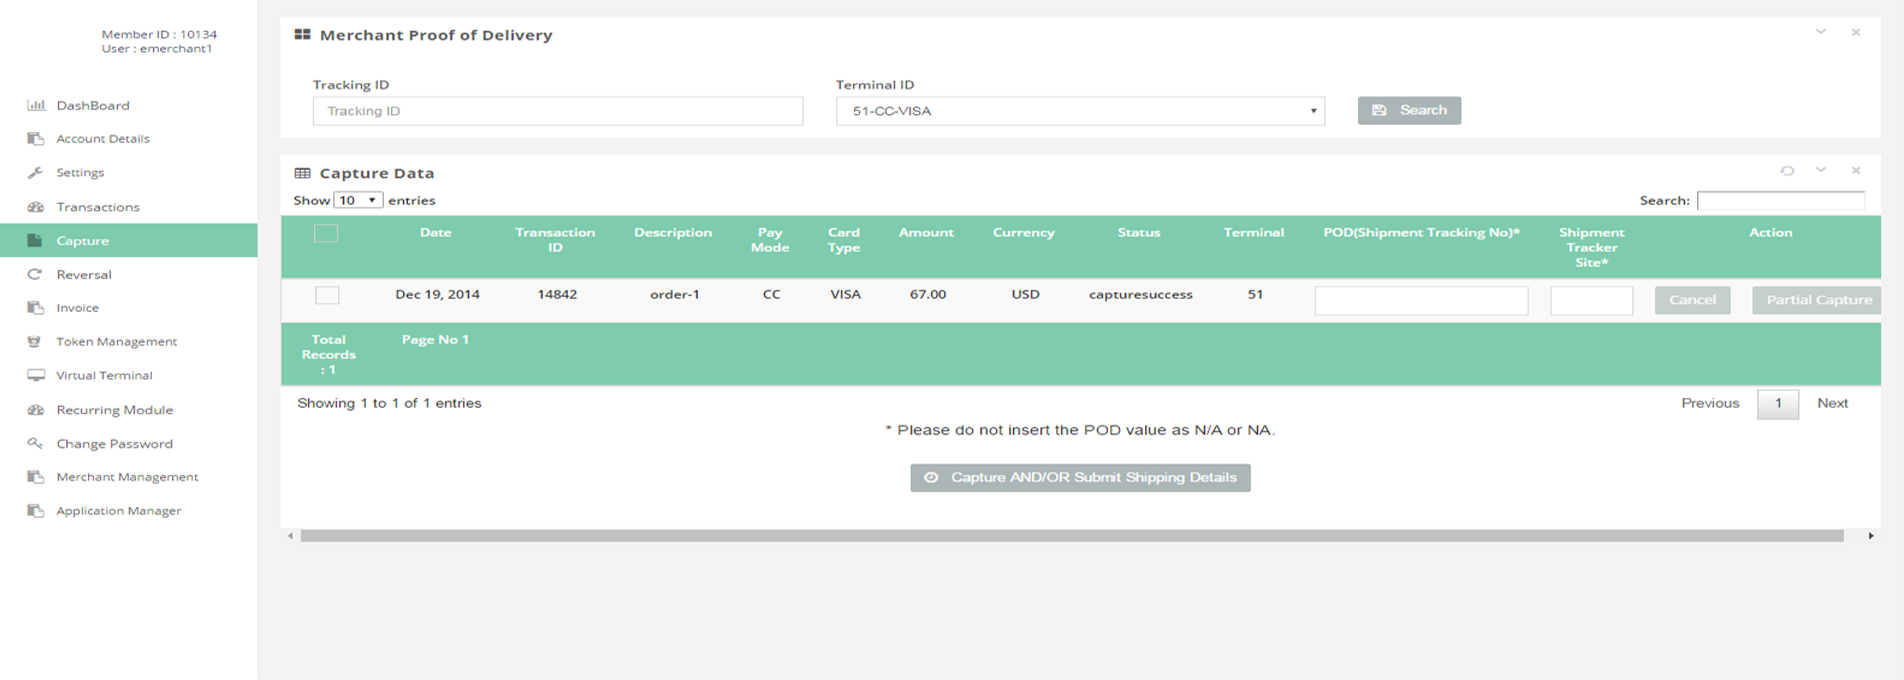Click the Virtual Terminal monitor icon
This screenshot has width=1904, height=680.
[36, 375]
